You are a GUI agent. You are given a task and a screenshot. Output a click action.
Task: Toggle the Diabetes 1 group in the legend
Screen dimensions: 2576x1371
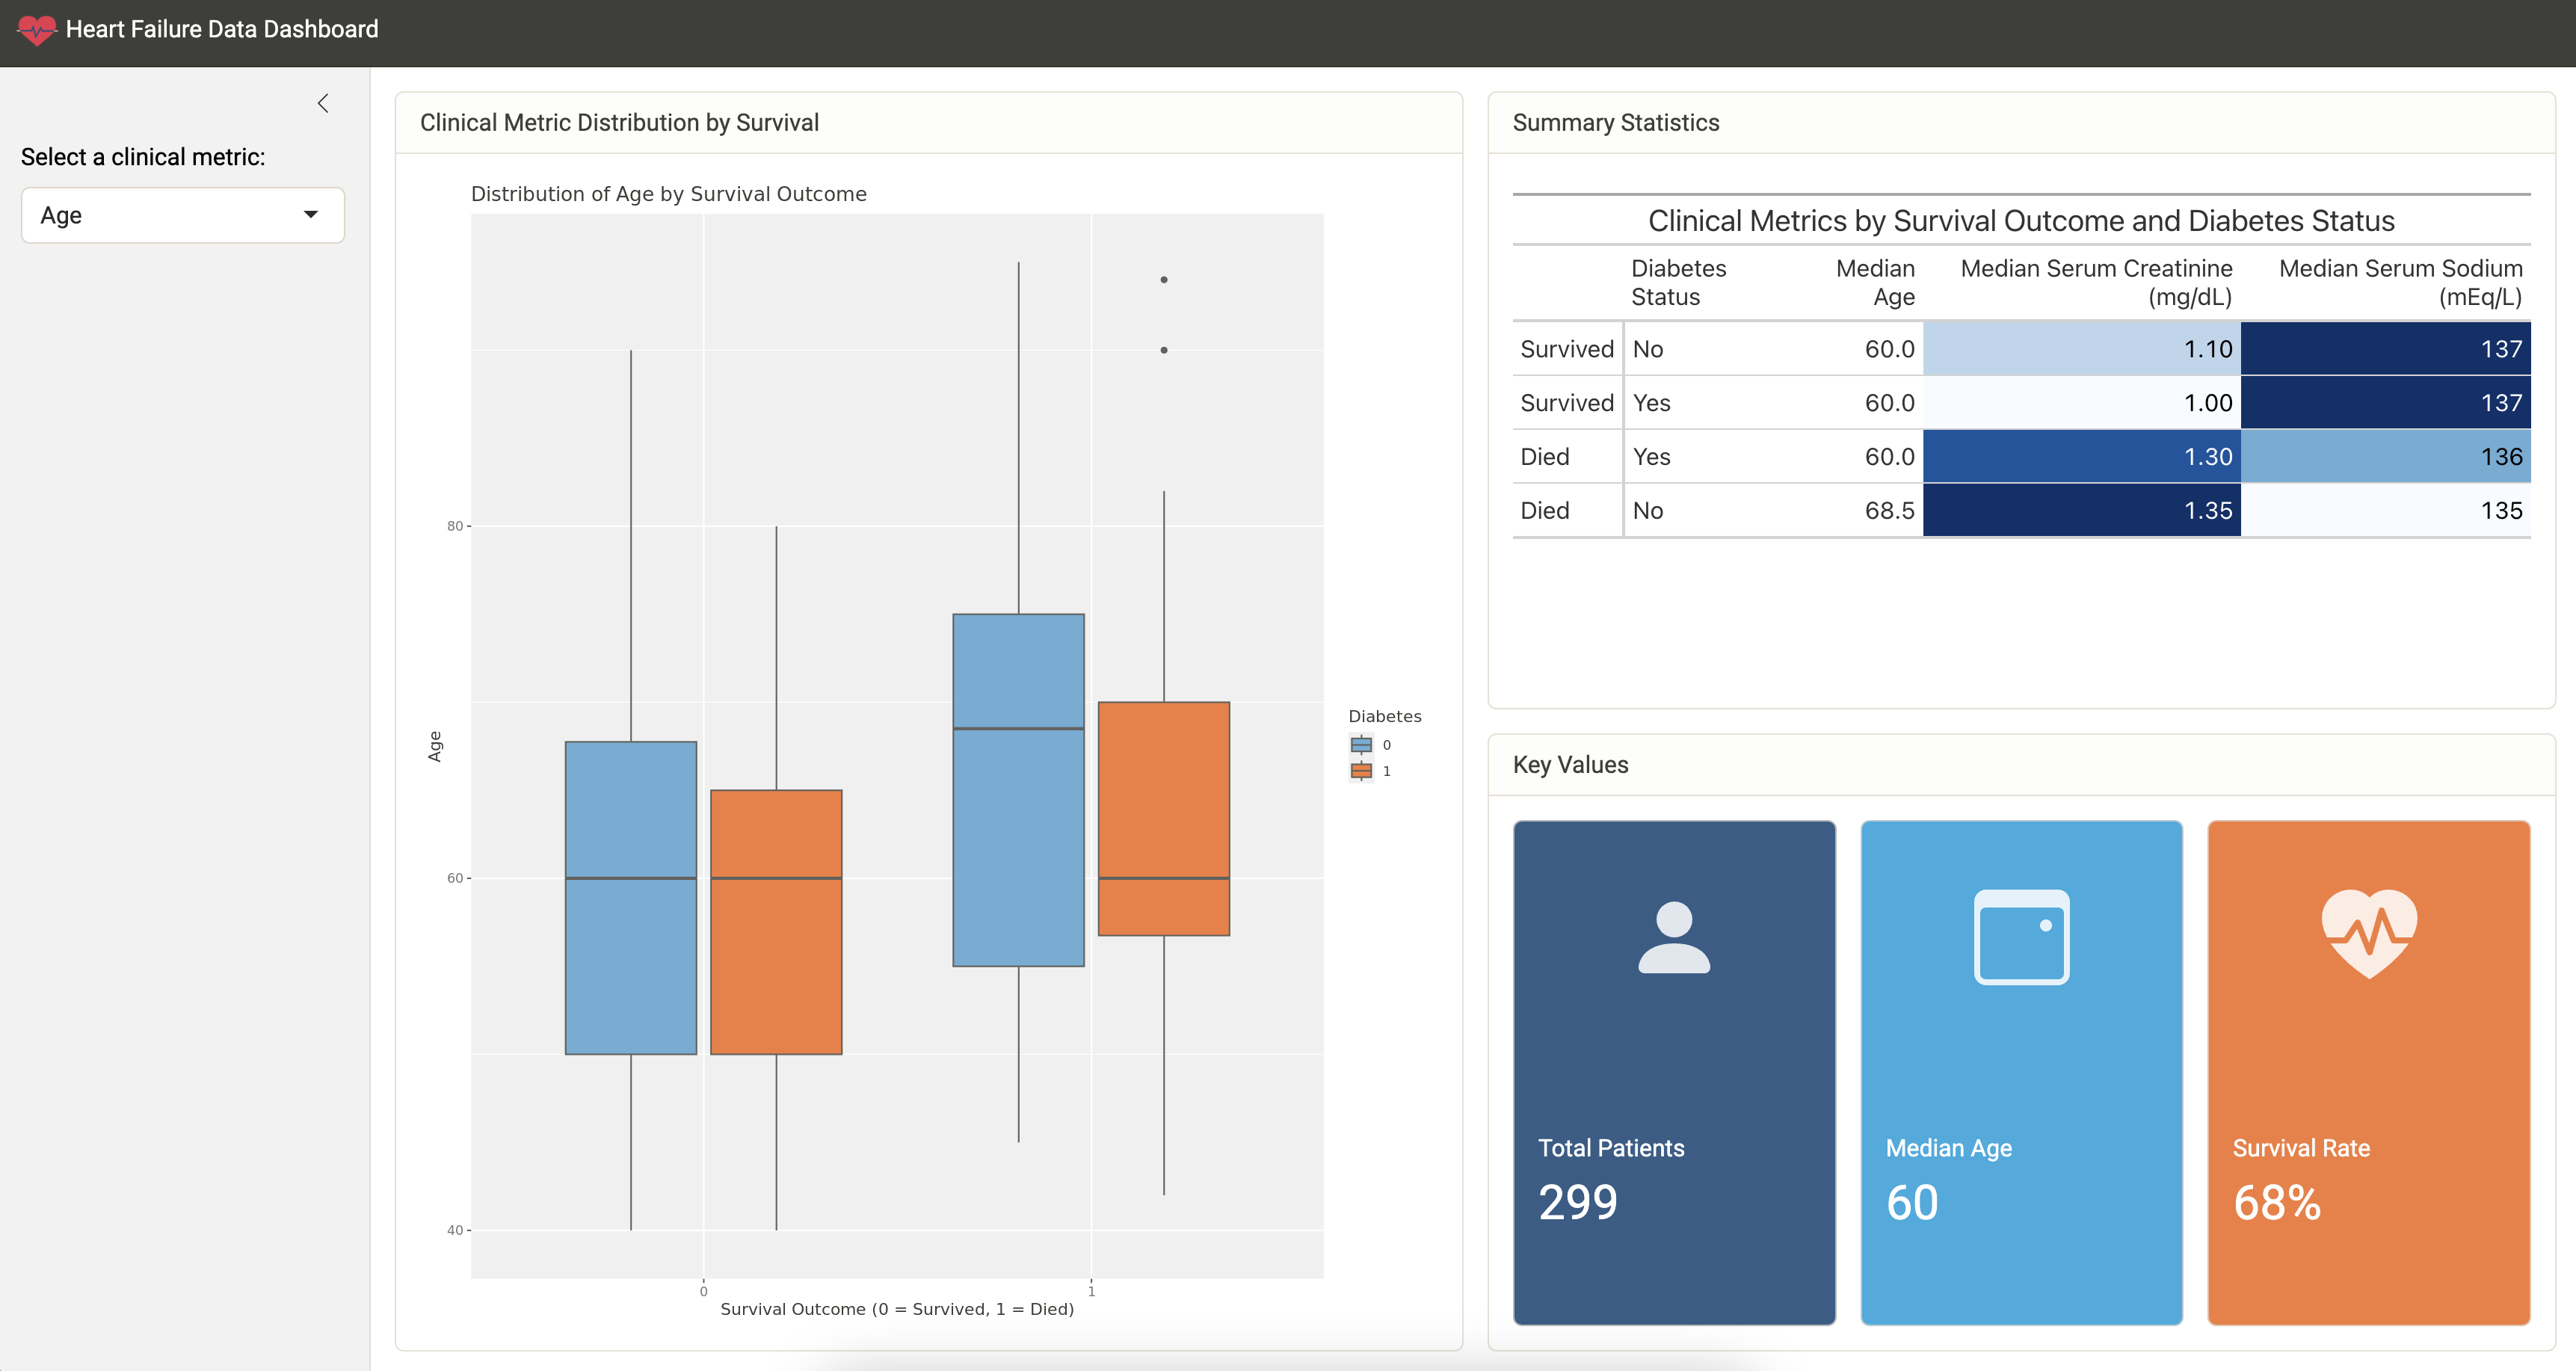(1372, 770)
